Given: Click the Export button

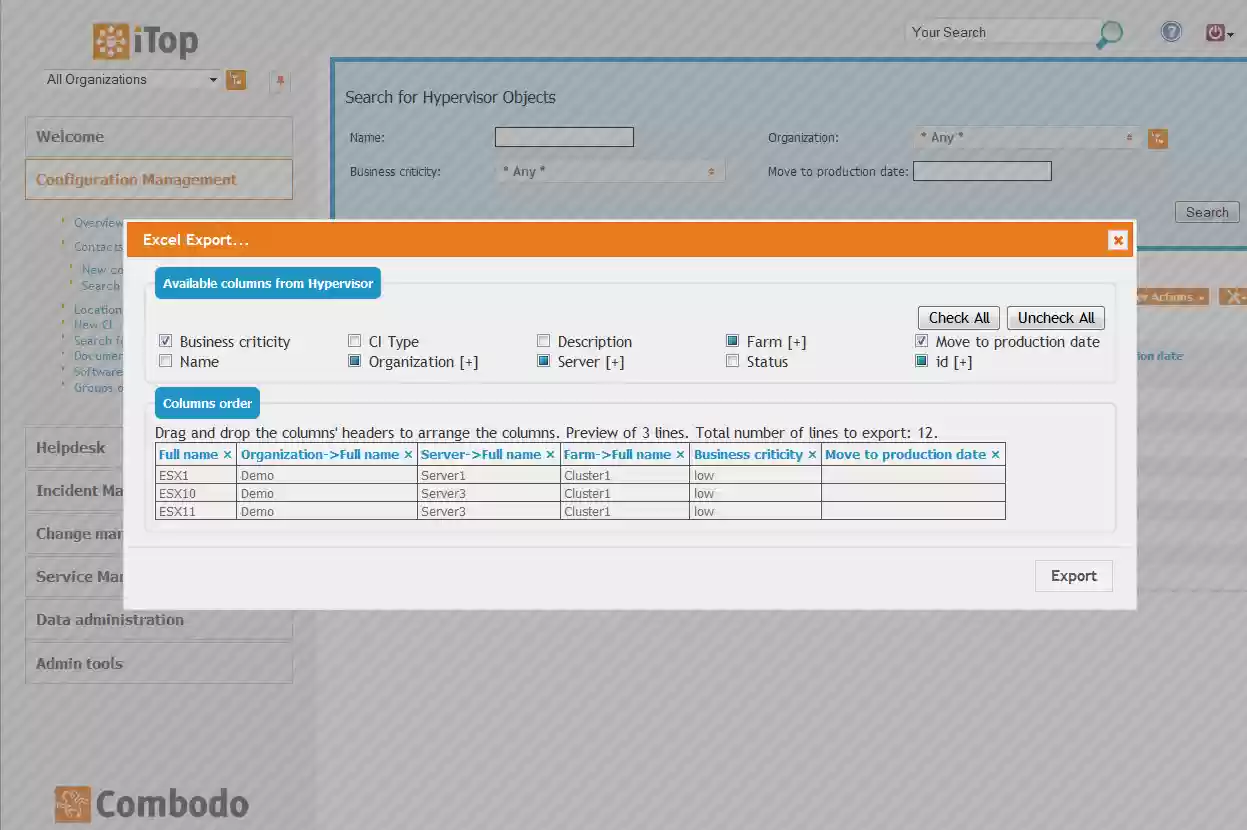Looking at the screenshot, I should pos(1073,575).
